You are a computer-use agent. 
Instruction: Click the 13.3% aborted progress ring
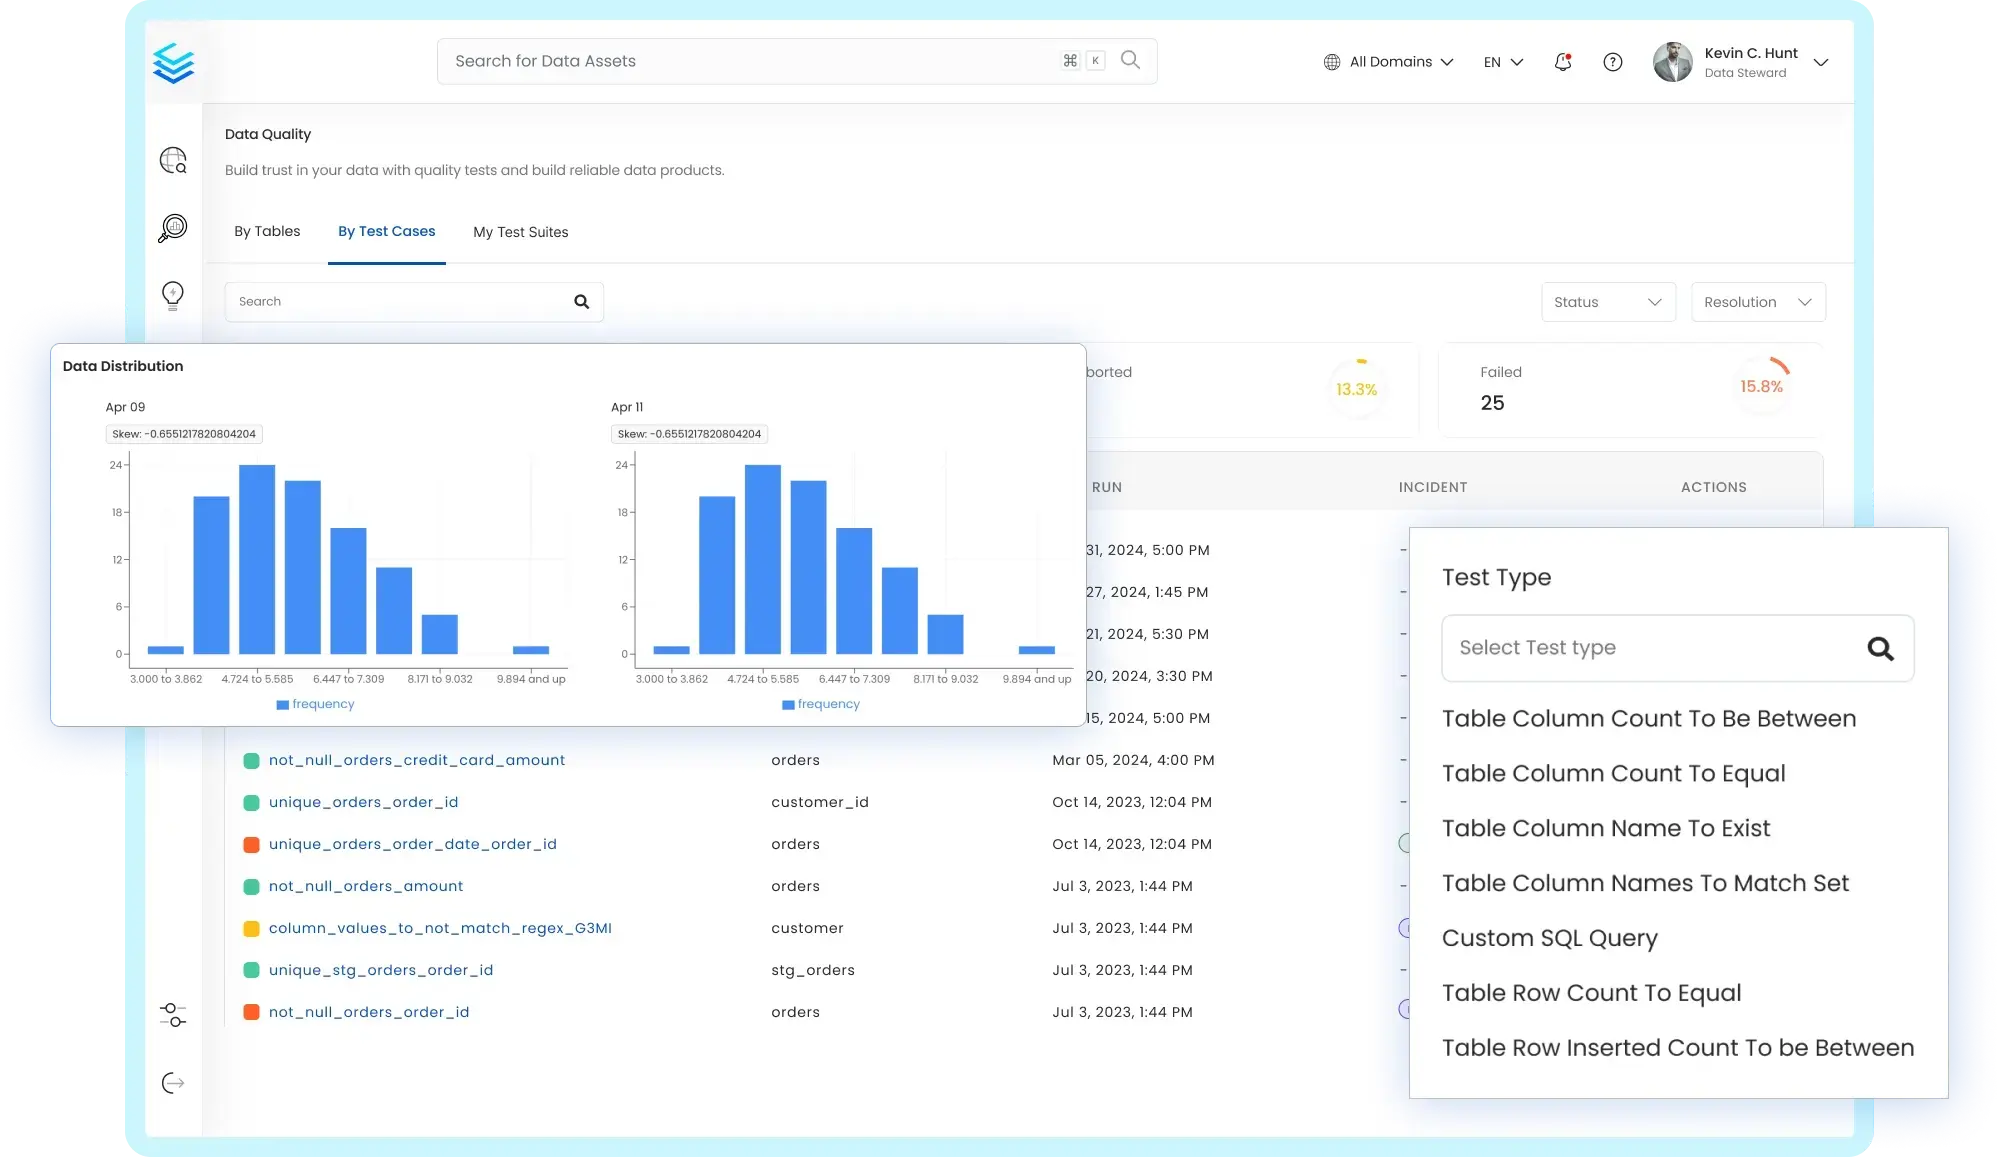1356,389
